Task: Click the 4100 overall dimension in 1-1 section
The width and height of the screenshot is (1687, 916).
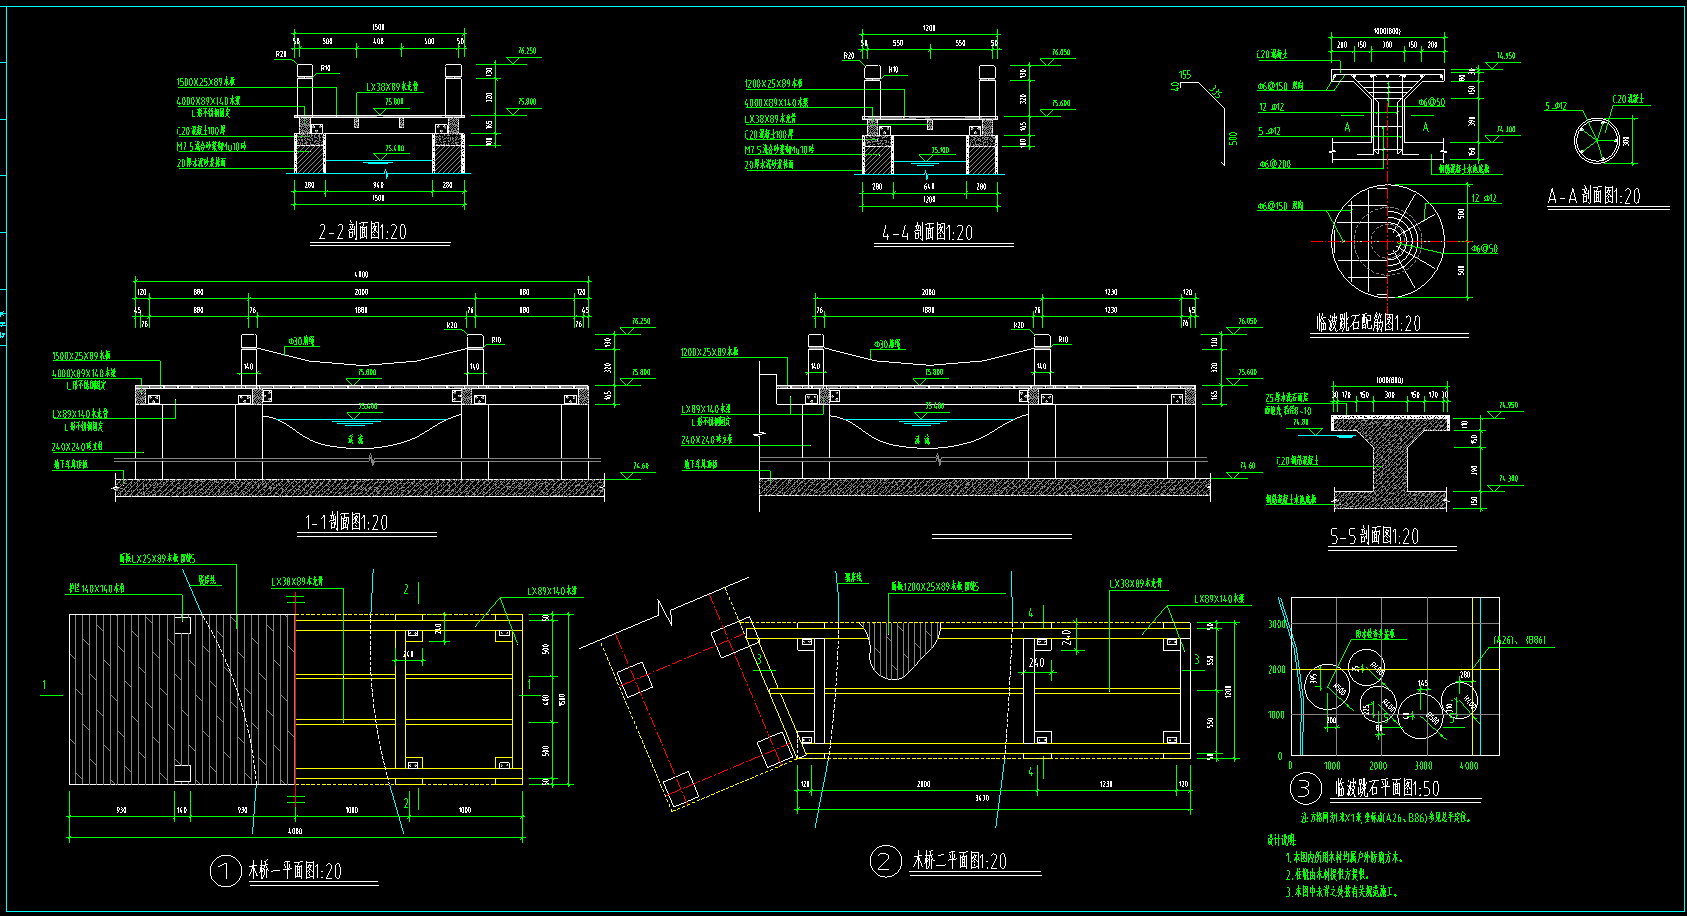Action: tap(361, 274)
